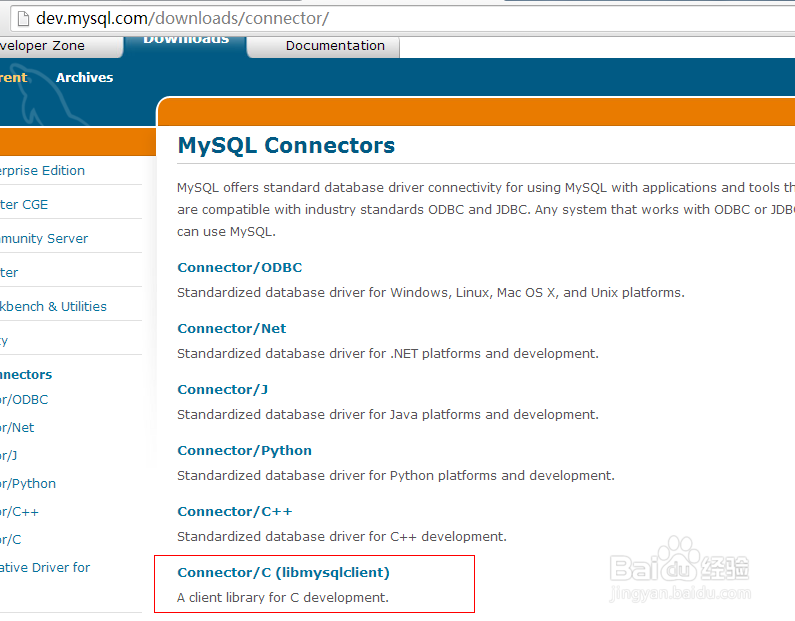
Task: Open sidebar Native Driver for link
Action: (x=45, y=567)
